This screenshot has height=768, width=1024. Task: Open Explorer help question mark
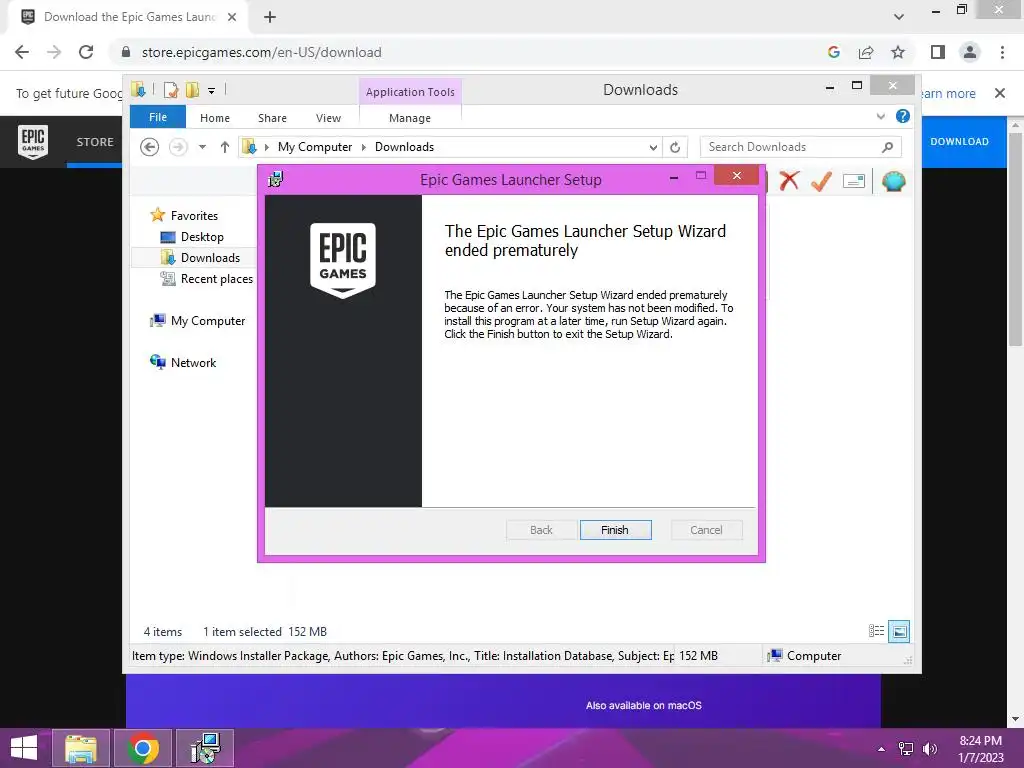[x=903, y=116]
